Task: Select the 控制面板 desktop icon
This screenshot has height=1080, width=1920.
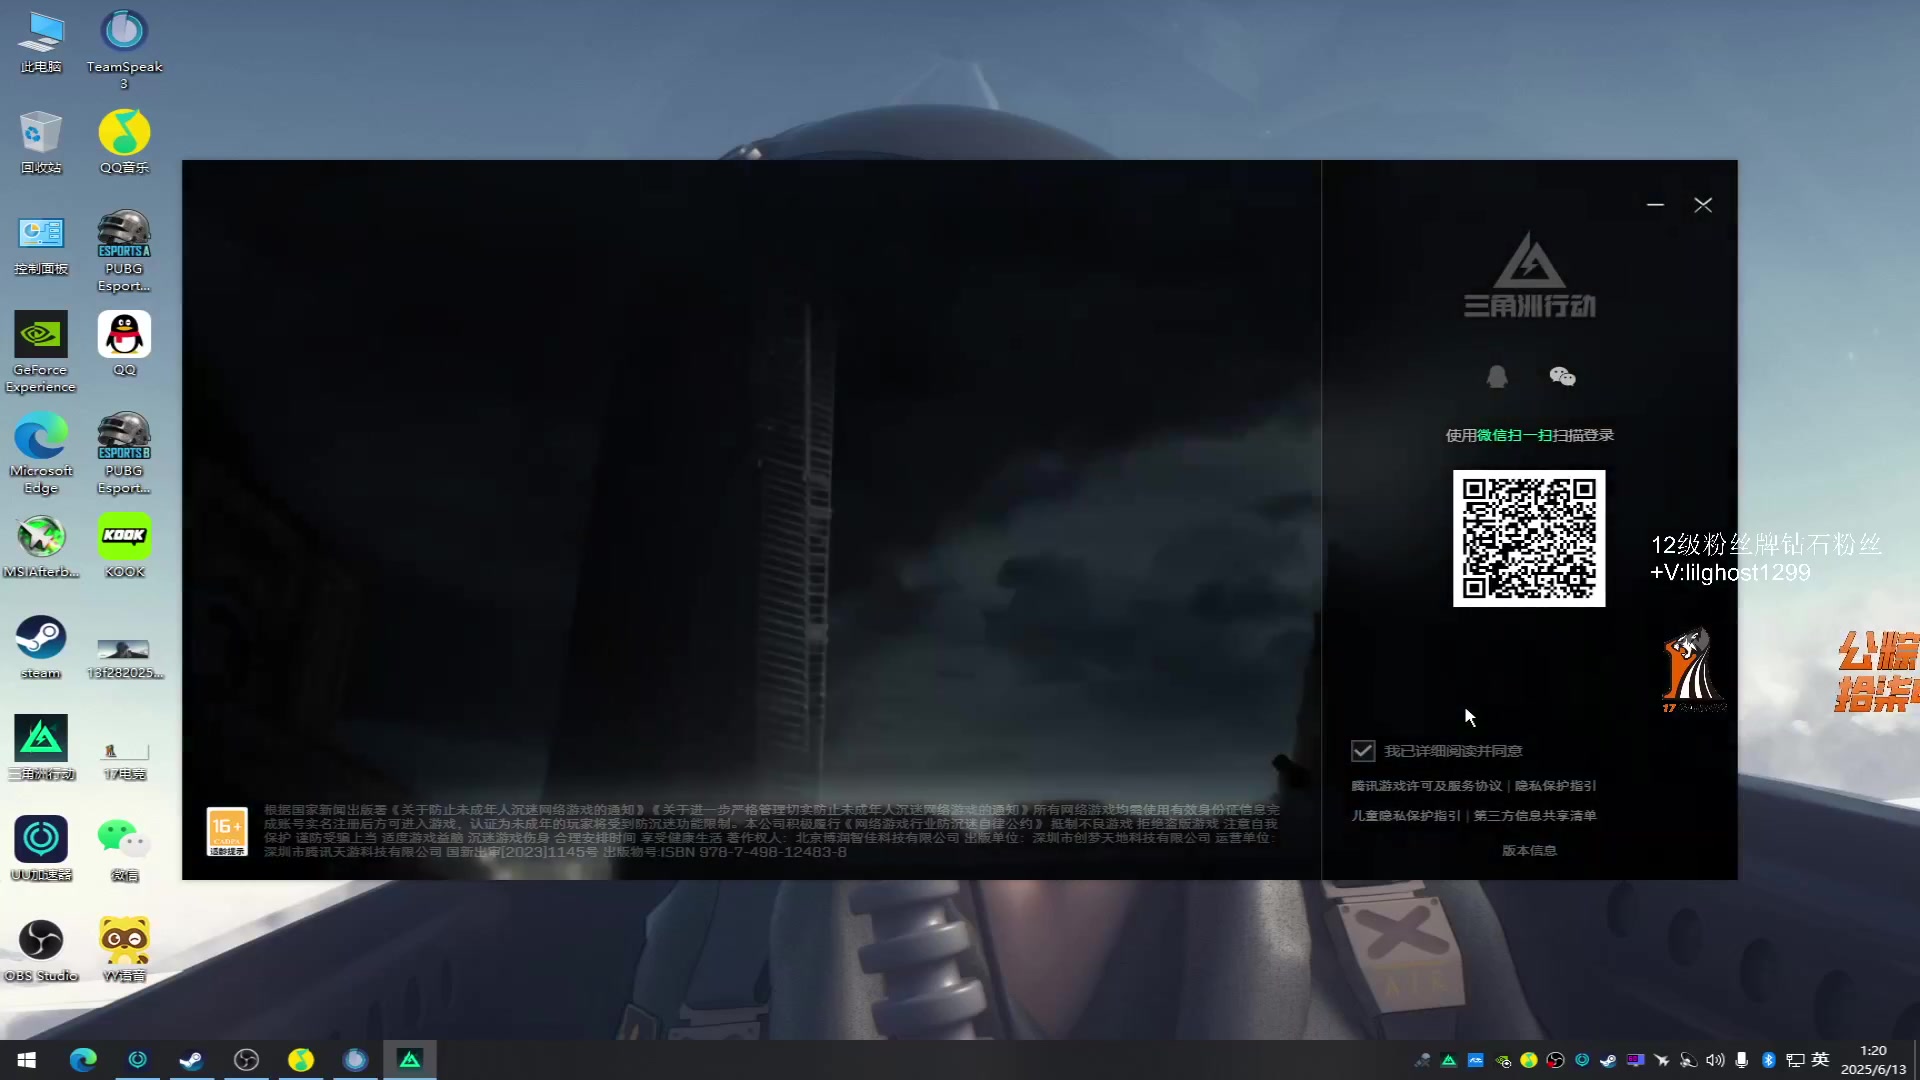Action: [x=41, y=245]
